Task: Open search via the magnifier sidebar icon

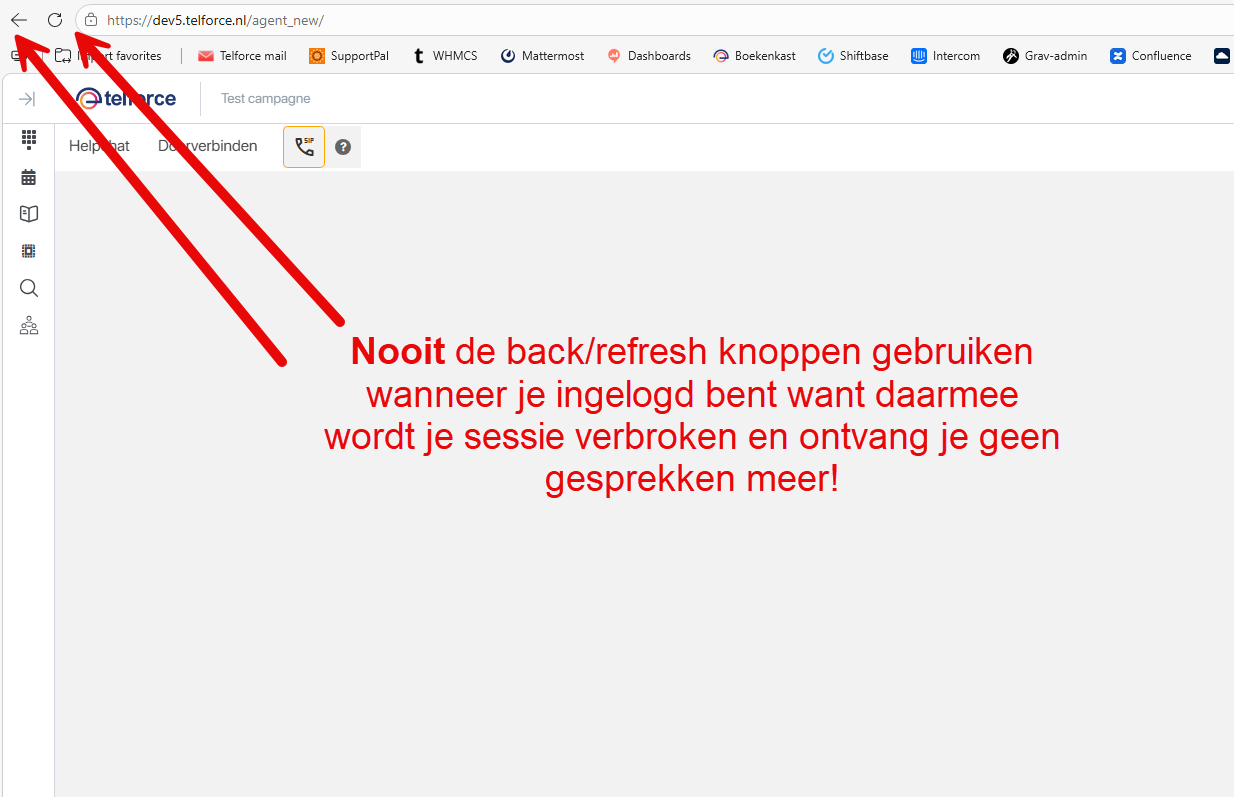Action: click(x=28, y=288)
